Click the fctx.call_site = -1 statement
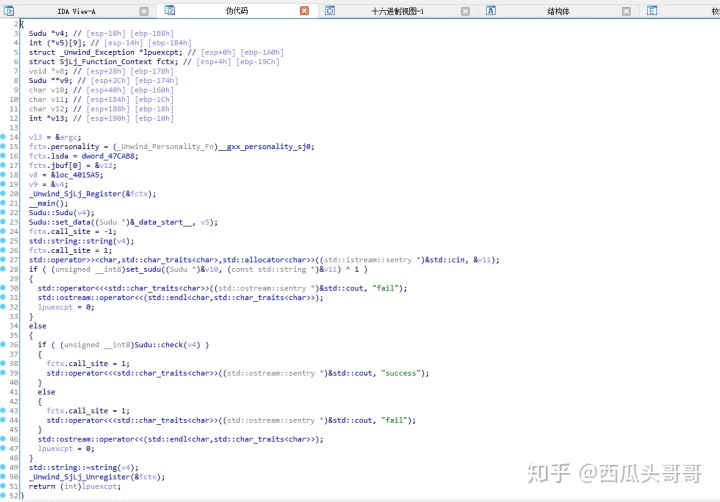 tap(73, 231)
